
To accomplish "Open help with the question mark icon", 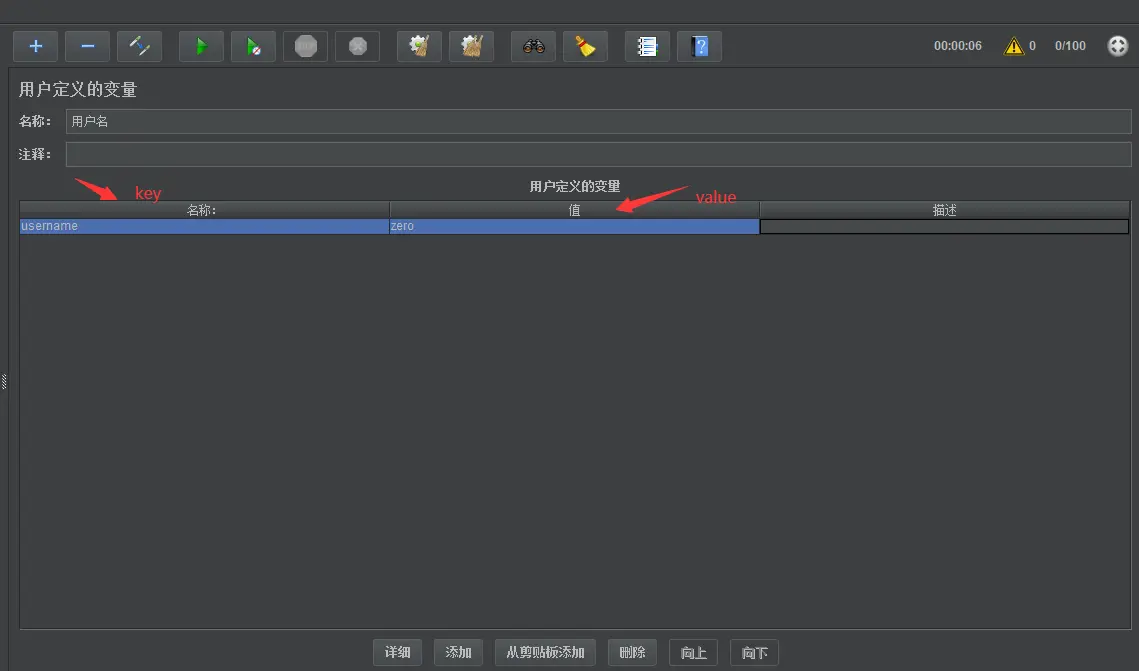I will (700, 46).
